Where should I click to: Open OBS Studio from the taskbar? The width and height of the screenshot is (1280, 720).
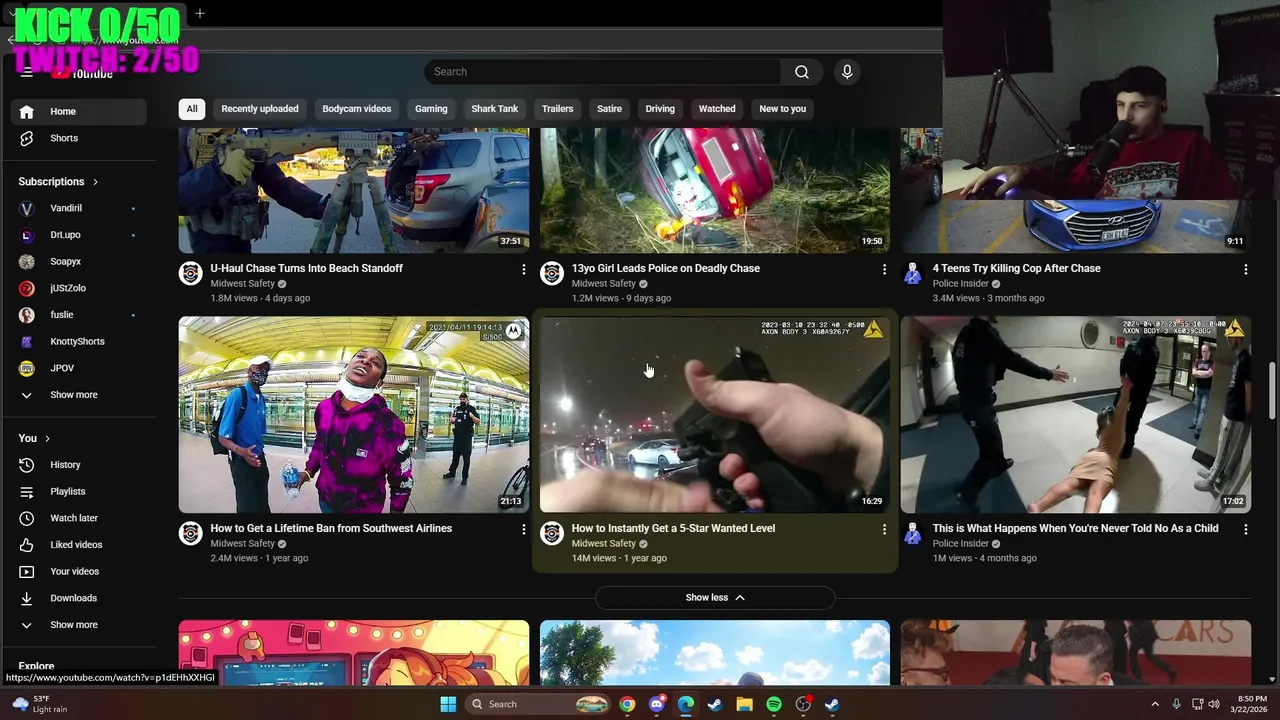803,704
